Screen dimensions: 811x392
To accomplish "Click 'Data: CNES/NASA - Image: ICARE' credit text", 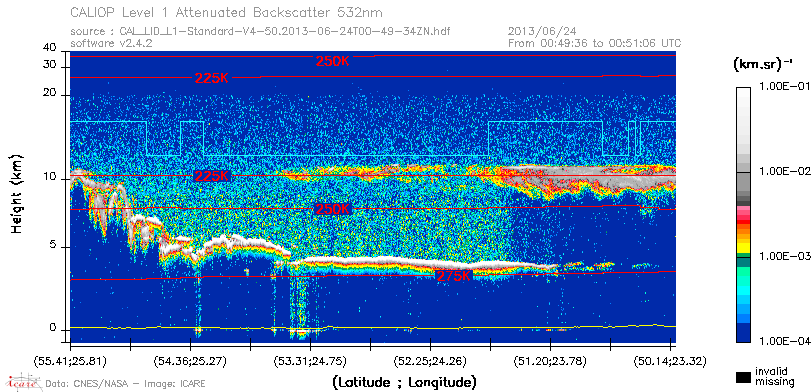I will coord(126,384).
